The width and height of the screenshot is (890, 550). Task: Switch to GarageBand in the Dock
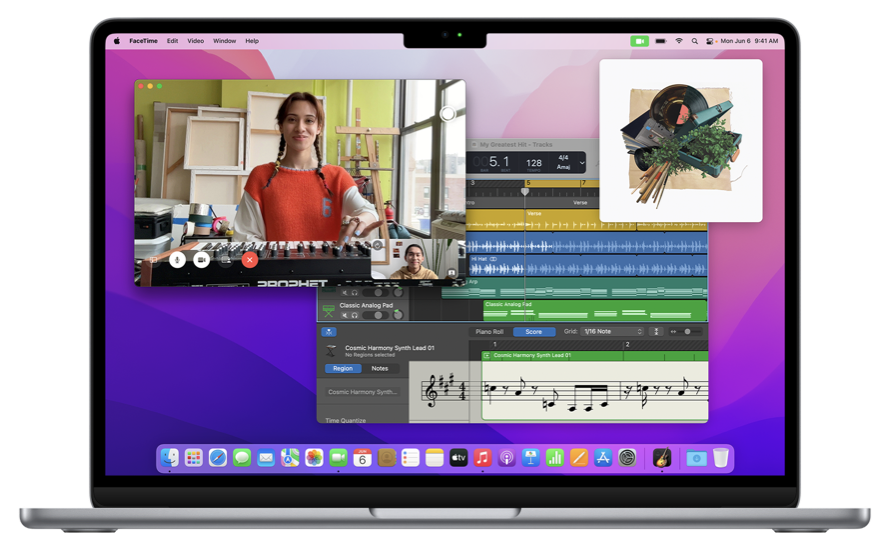[x=662, y=457]
